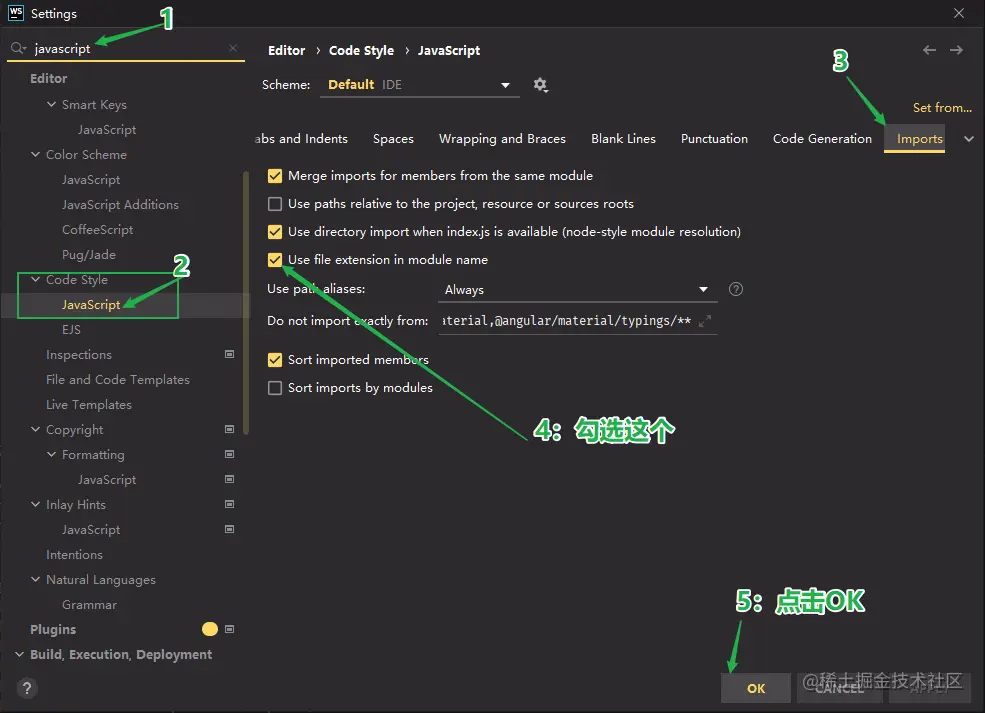The image size is (985, 713).
Task: Collapse the Formatting tree node
Action: pyautogui.click(x=52, y=454)
